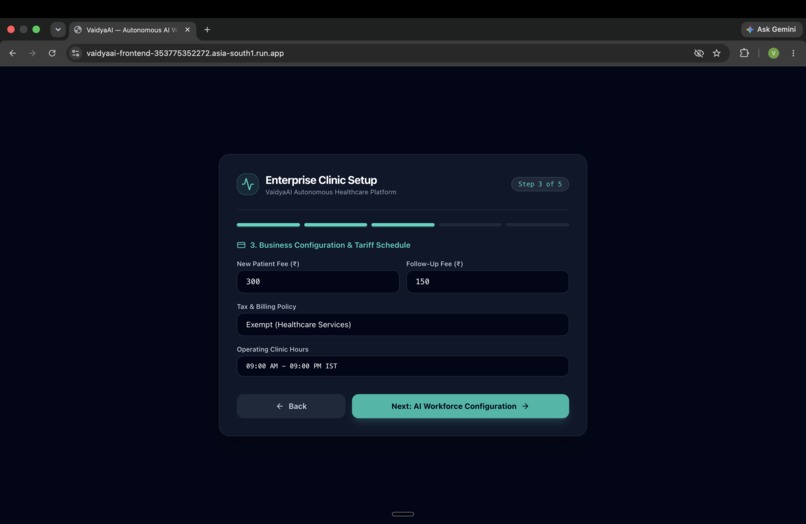Reload the page with the refresh icon
The image size is (806, 524).
pyautogui.click(x=52, y=53)
